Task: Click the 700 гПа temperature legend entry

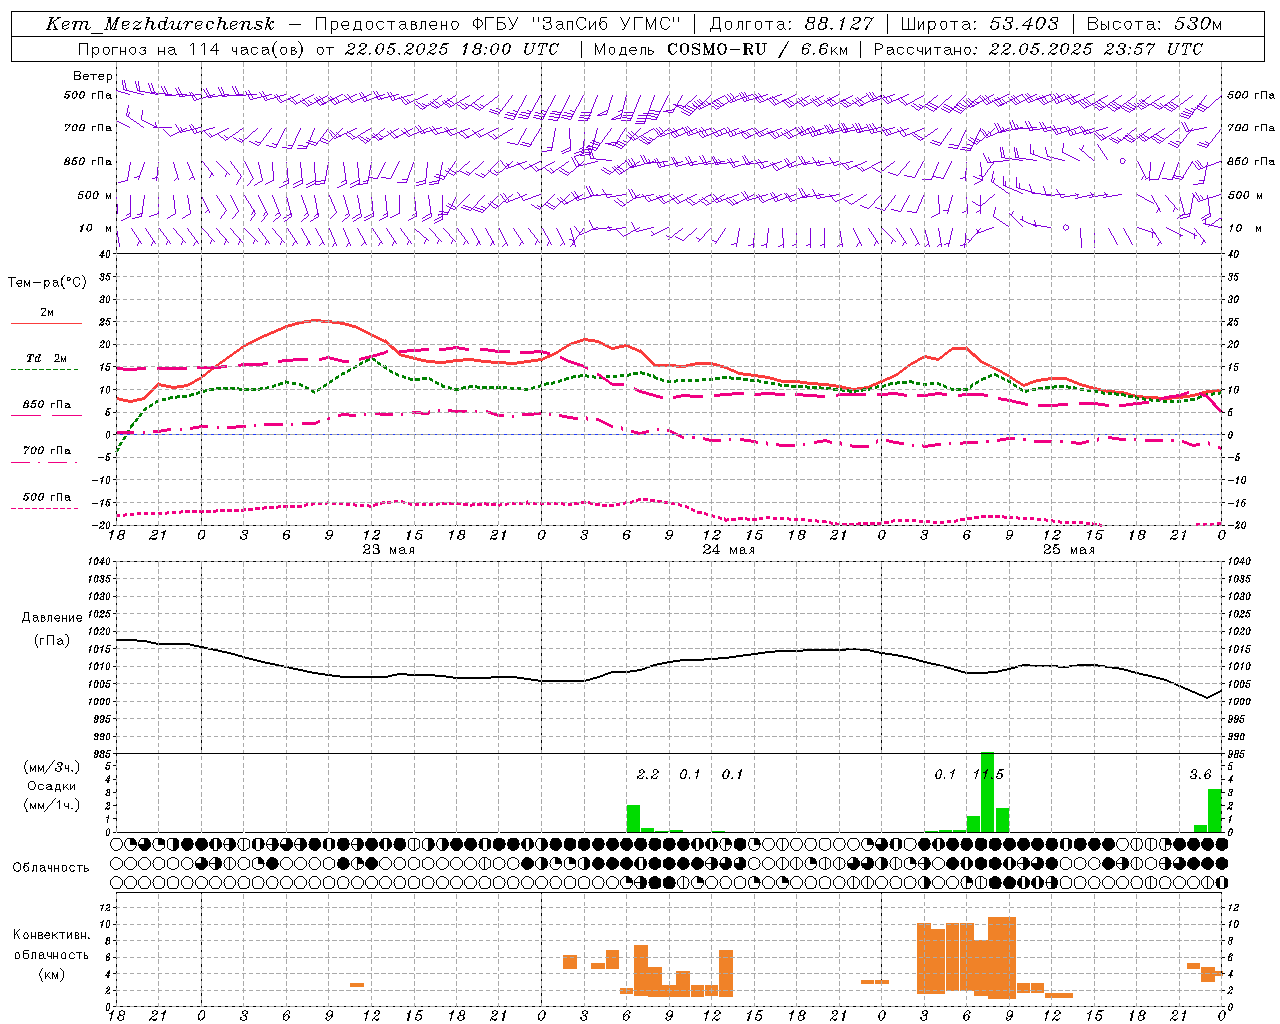Action: point(47,451)
